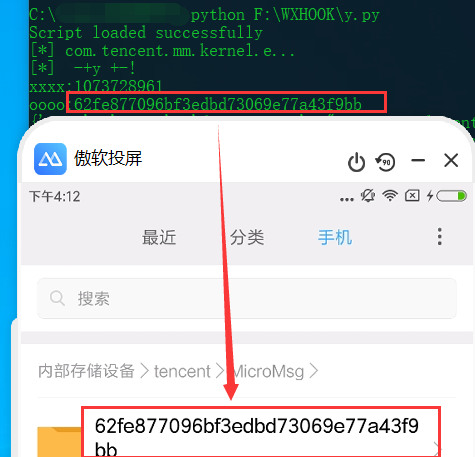Click the MicroMsg breadcrumb item
The image size is (475, 457).
click(268, 372)
